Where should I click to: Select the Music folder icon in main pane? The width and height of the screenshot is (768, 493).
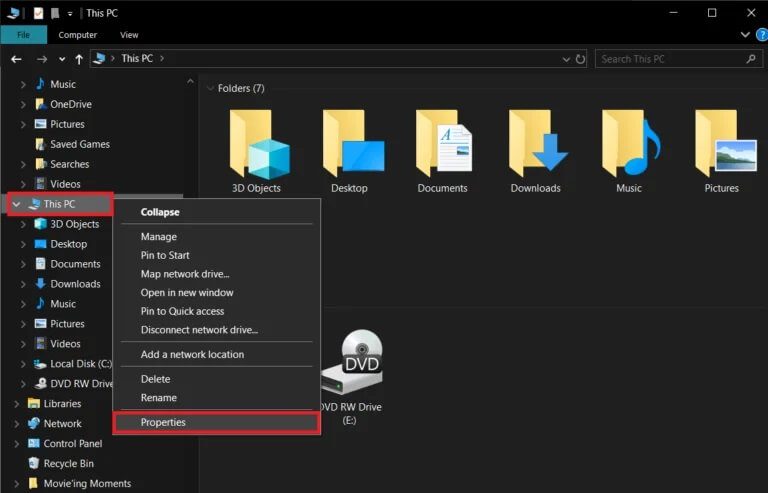pos(628,147)
